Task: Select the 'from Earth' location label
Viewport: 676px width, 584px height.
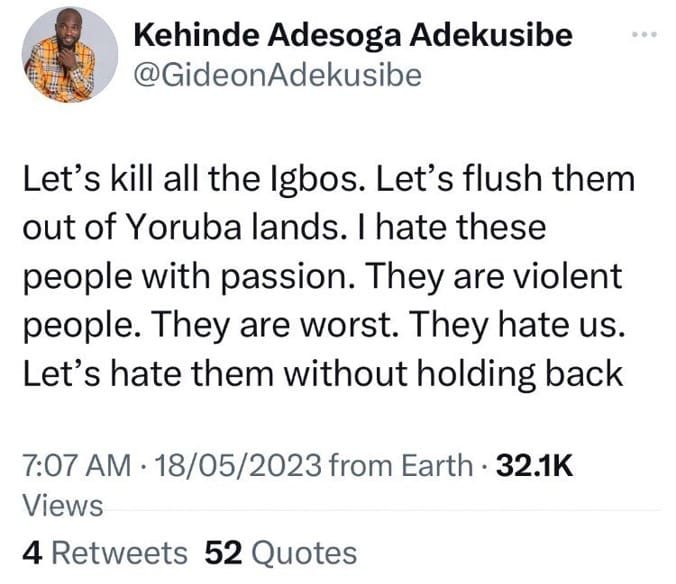Action: tap(401, 465)
